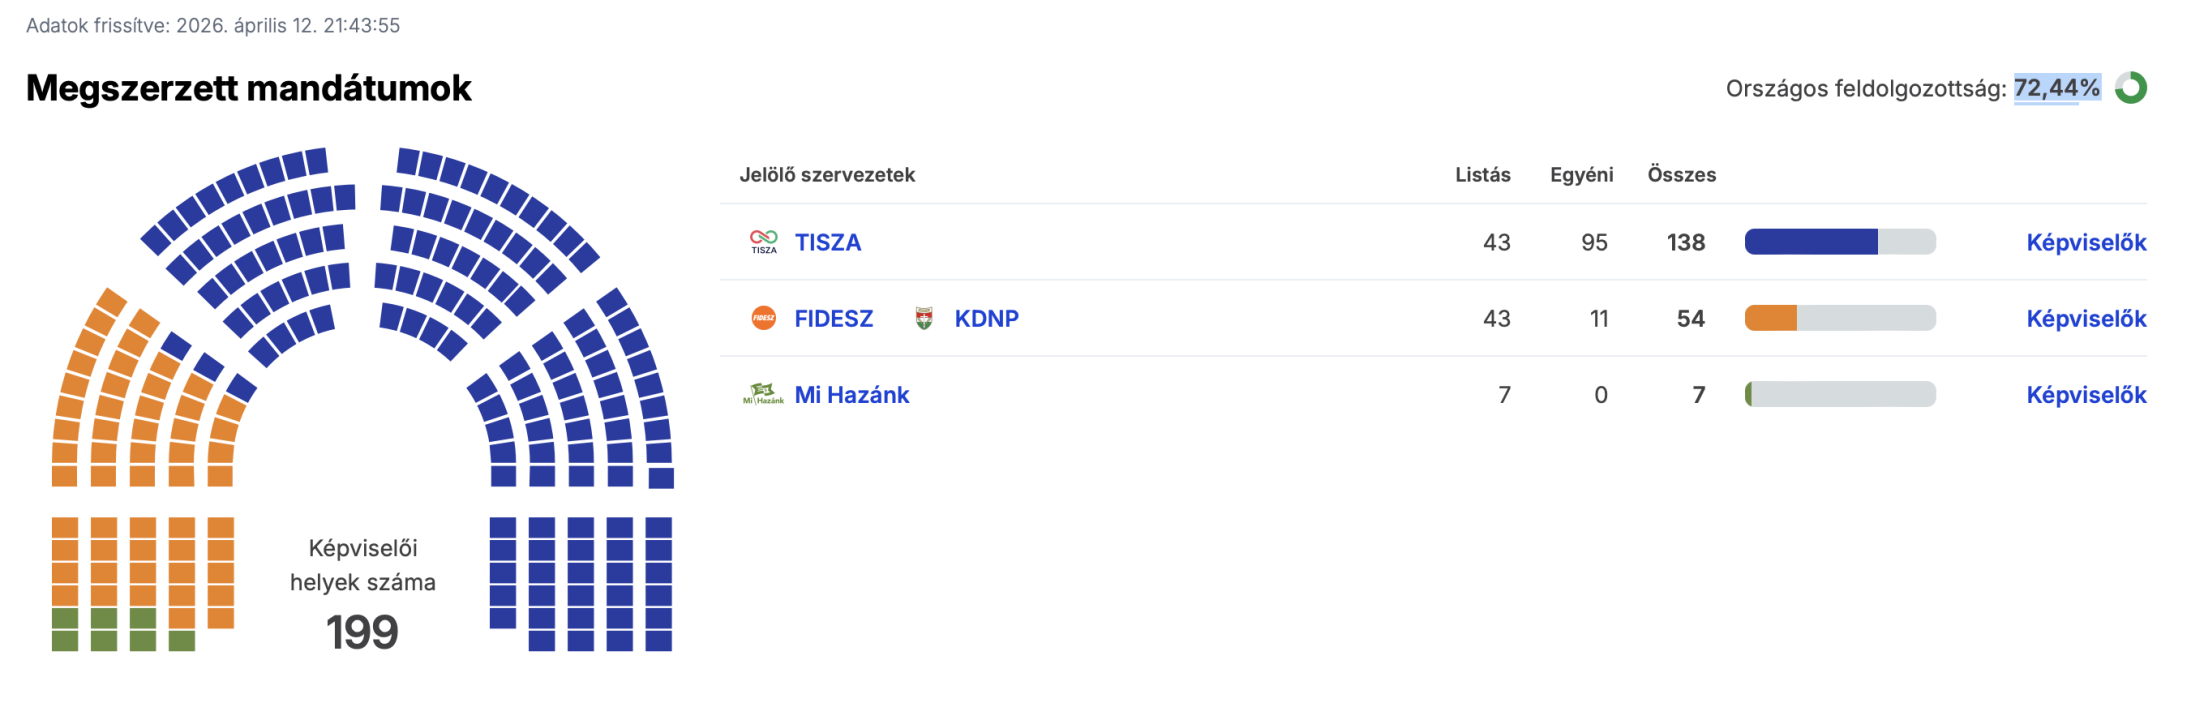
Task: Show FIDESZ-KDNP's Képviselők list
Action: point(2086,318)
